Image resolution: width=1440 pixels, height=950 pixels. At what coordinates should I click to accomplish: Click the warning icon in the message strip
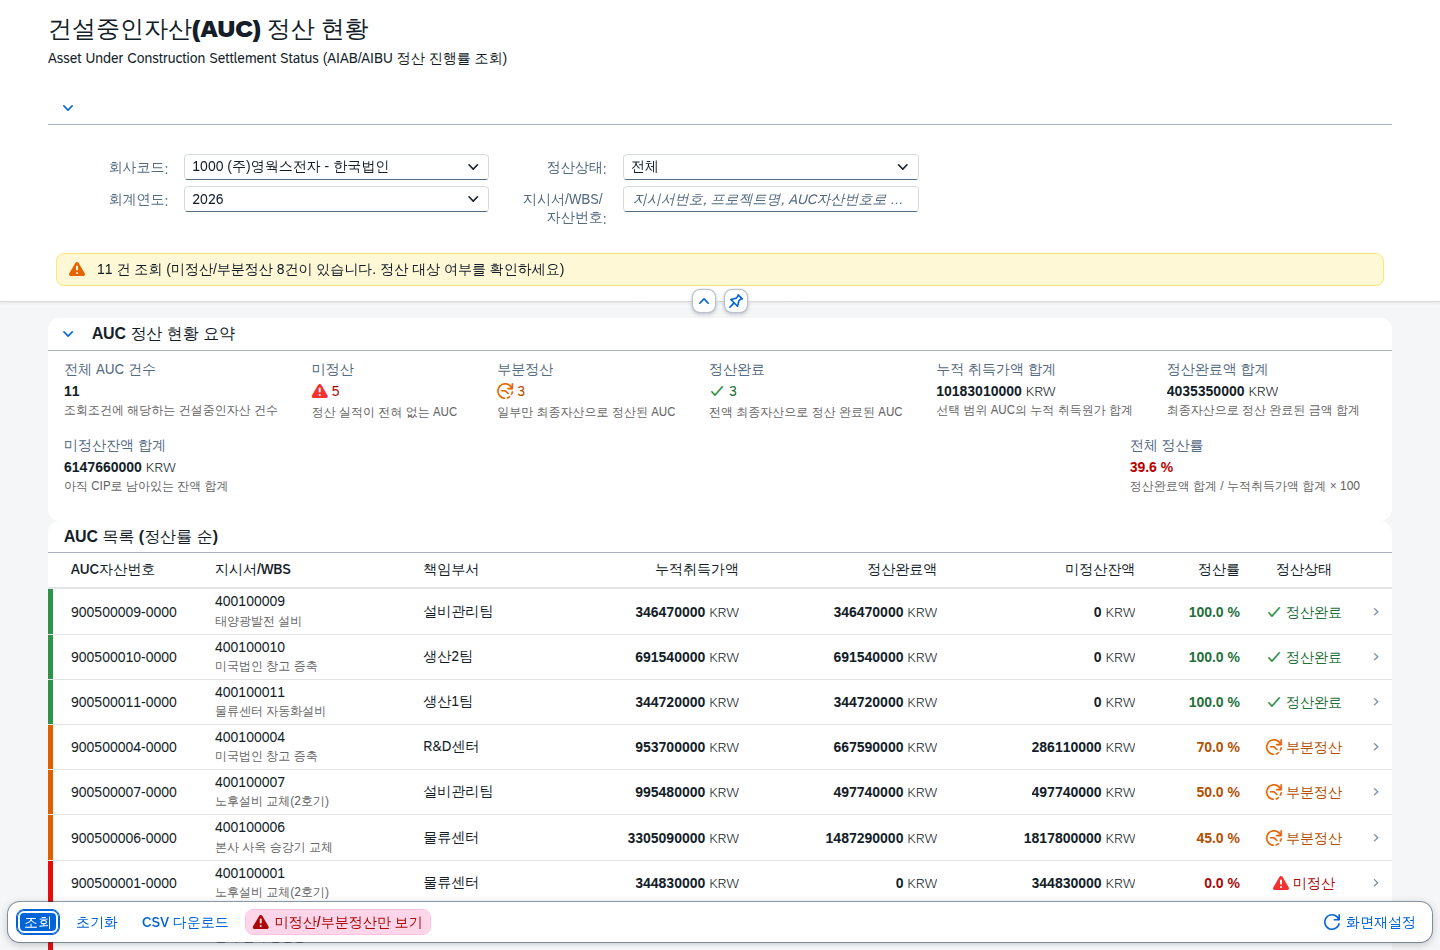pos(77,269)
